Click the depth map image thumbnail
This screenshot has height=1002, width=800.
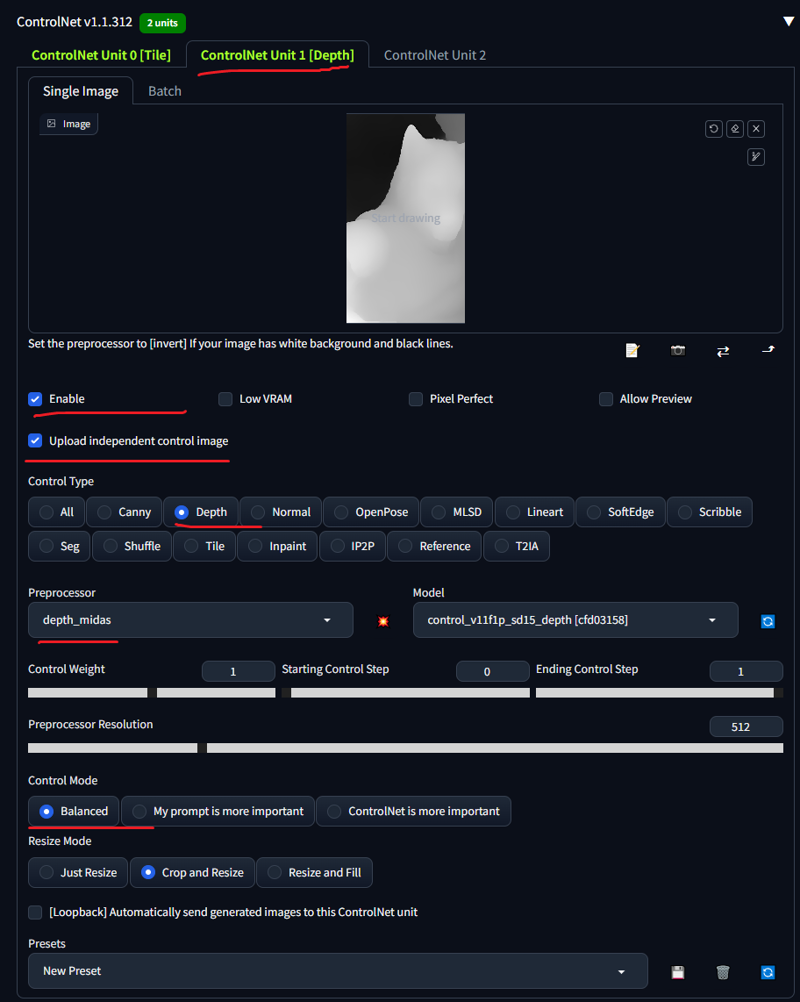coord(406,218)
